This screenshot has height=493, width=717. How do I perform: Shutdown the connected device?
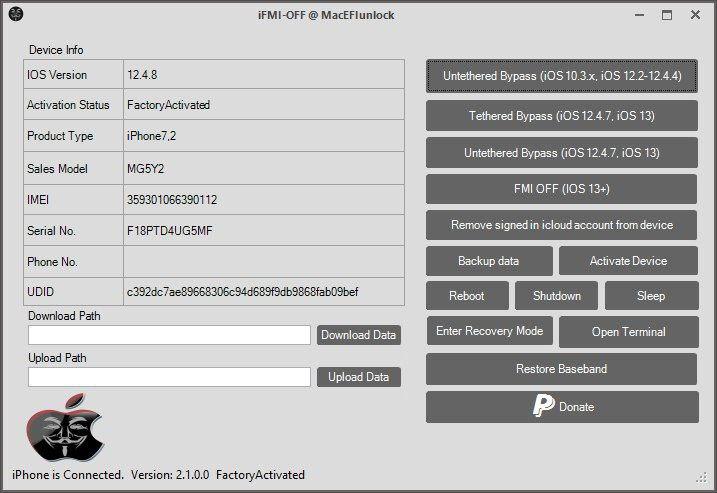pos(556,296)
